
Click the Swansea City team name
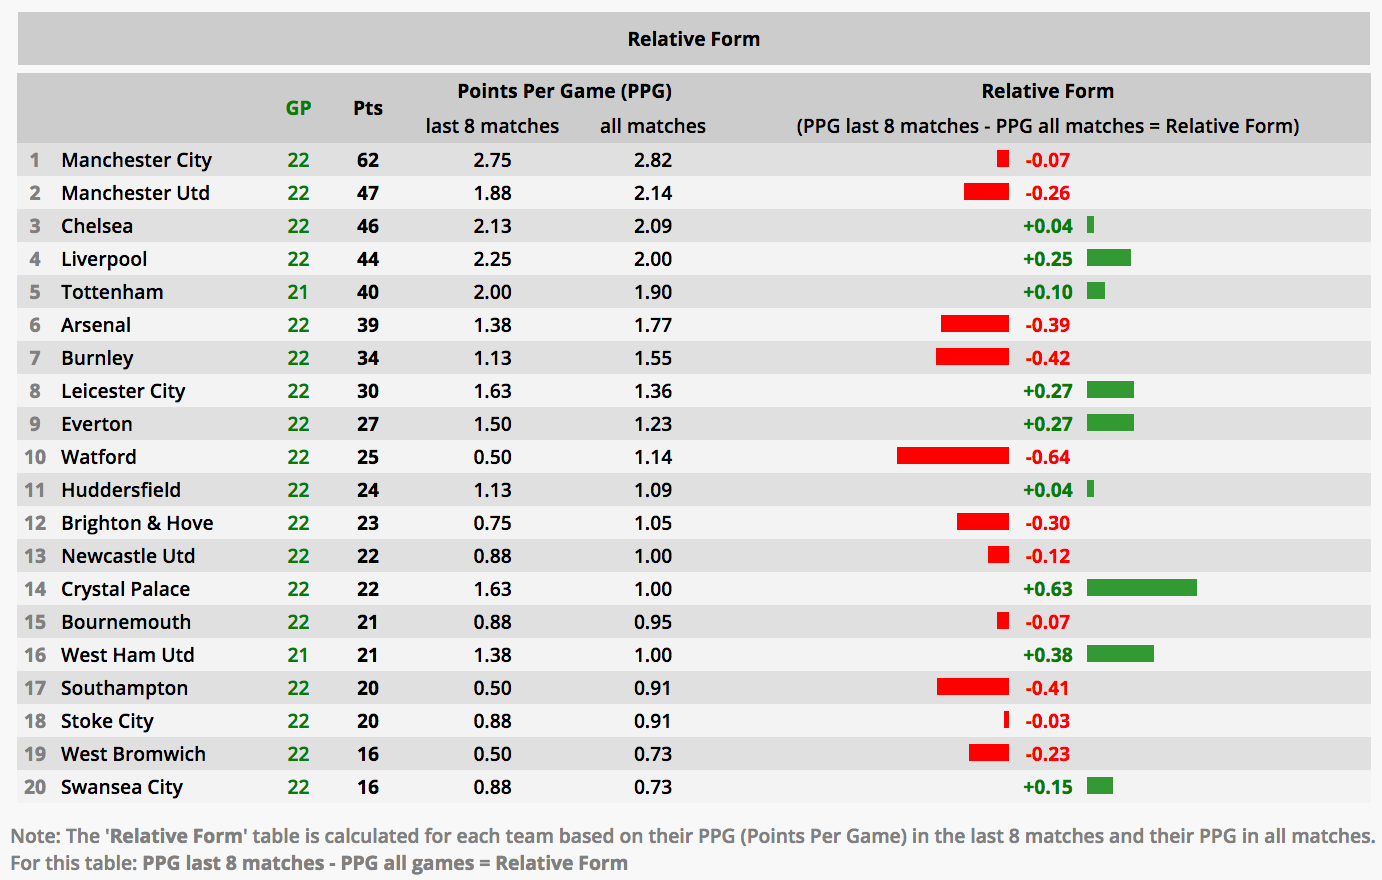point(121,787)
